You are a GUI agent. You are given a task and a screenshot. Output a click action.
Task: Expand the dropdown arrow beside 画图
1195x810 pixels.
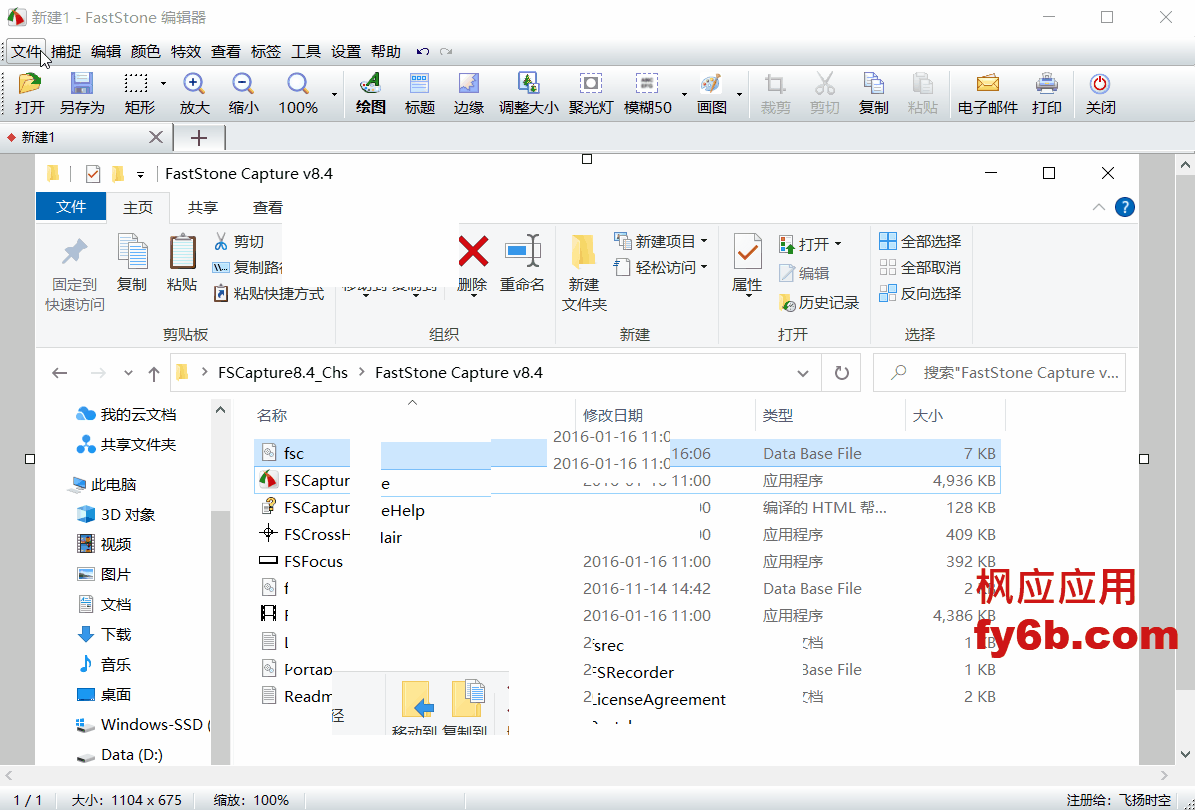pyautogui.click(x=739, y=94)
